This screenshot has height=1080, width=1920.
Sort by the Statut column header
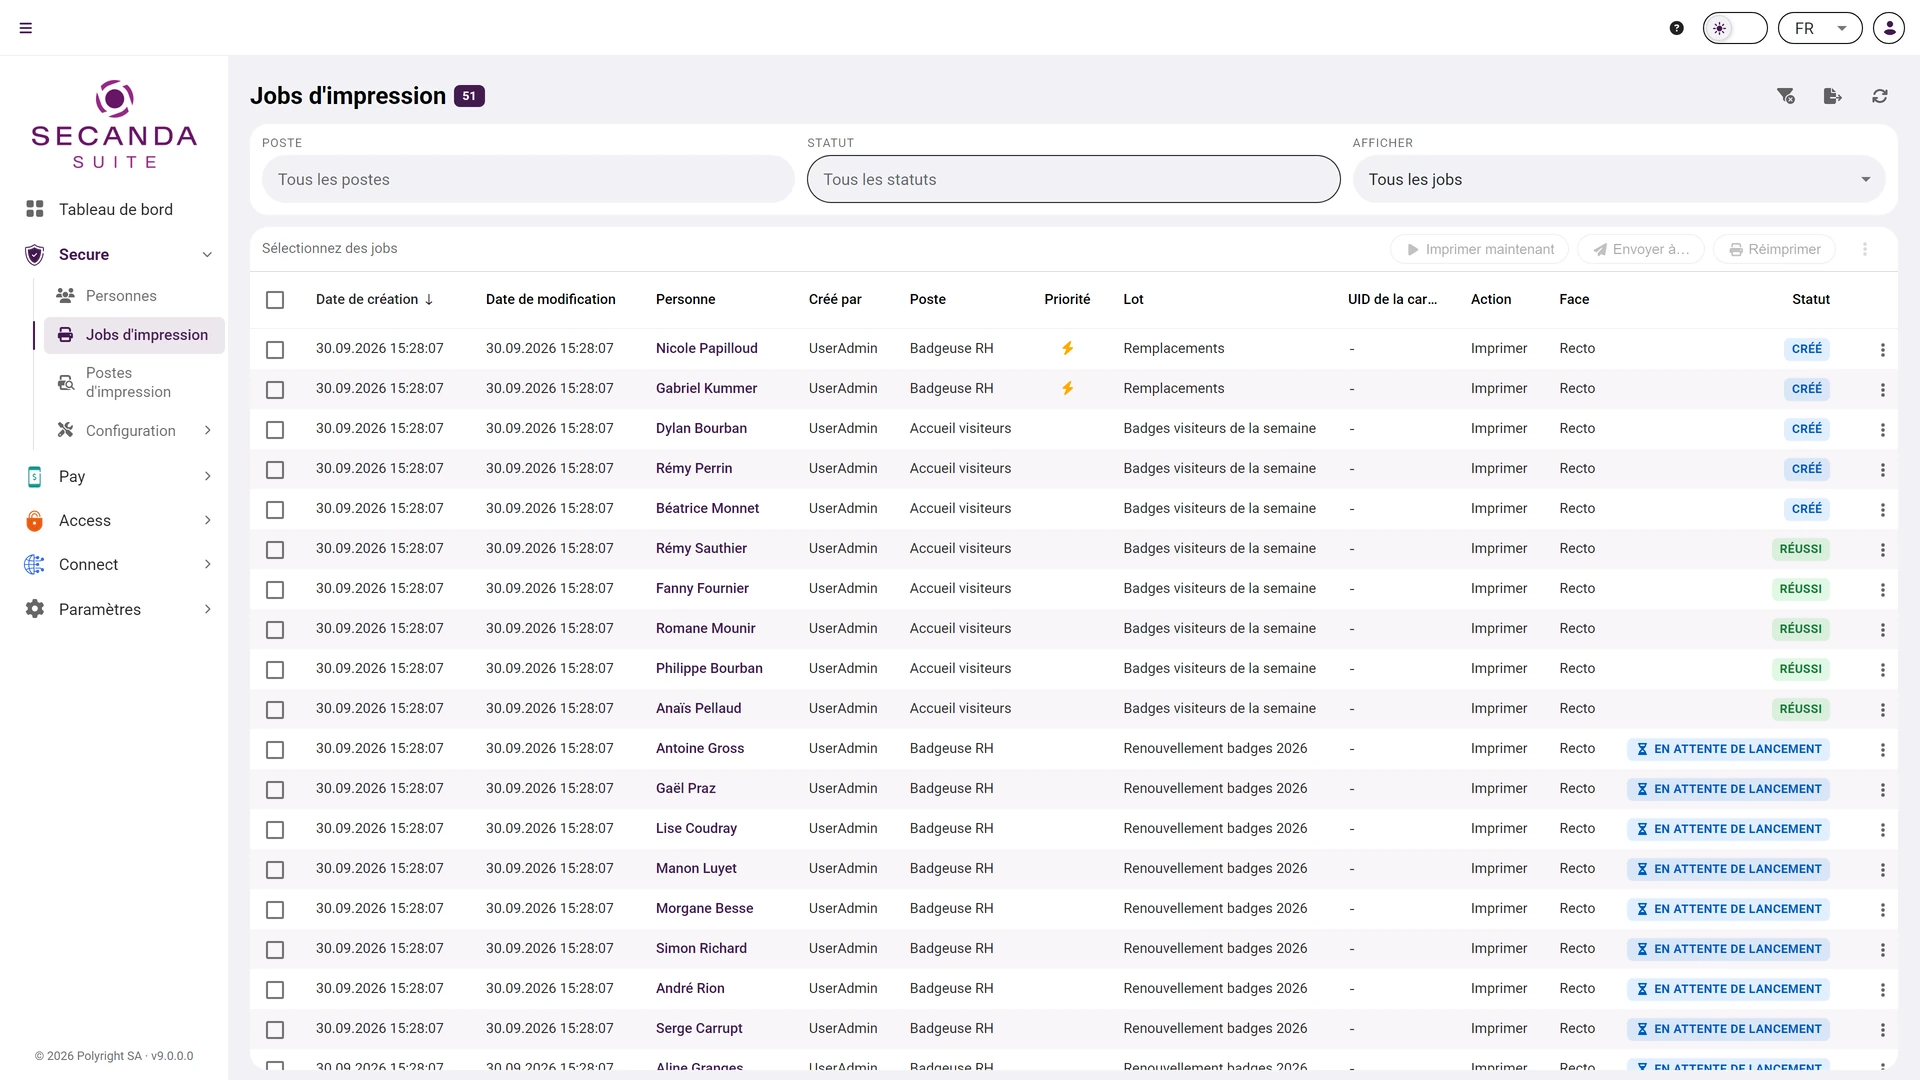pyautogui.click(x=1810, y=299)
